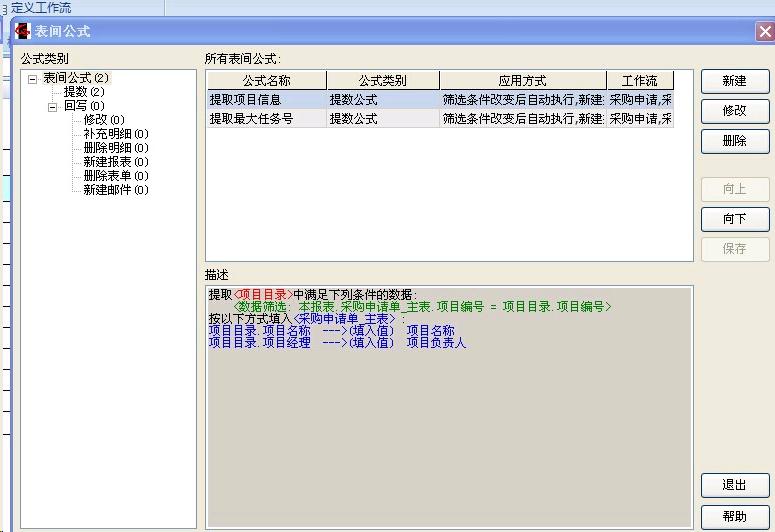Move formula down with 向下 button

pyautogui.click(x=734, y=219)
